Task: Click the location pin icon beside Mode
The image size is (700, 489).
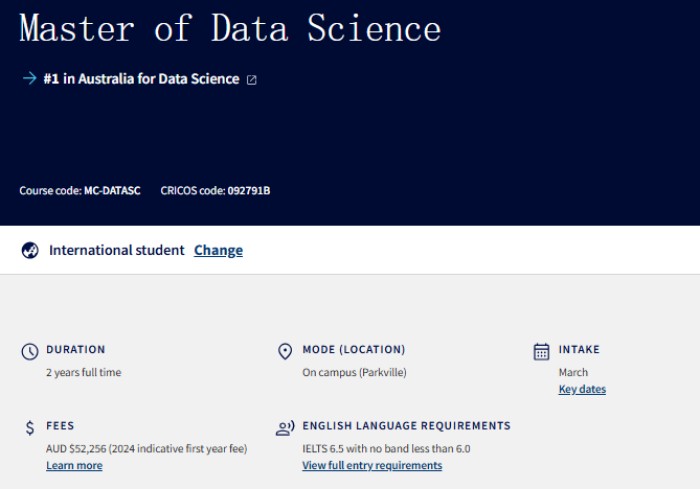Action: coord(285,351)
